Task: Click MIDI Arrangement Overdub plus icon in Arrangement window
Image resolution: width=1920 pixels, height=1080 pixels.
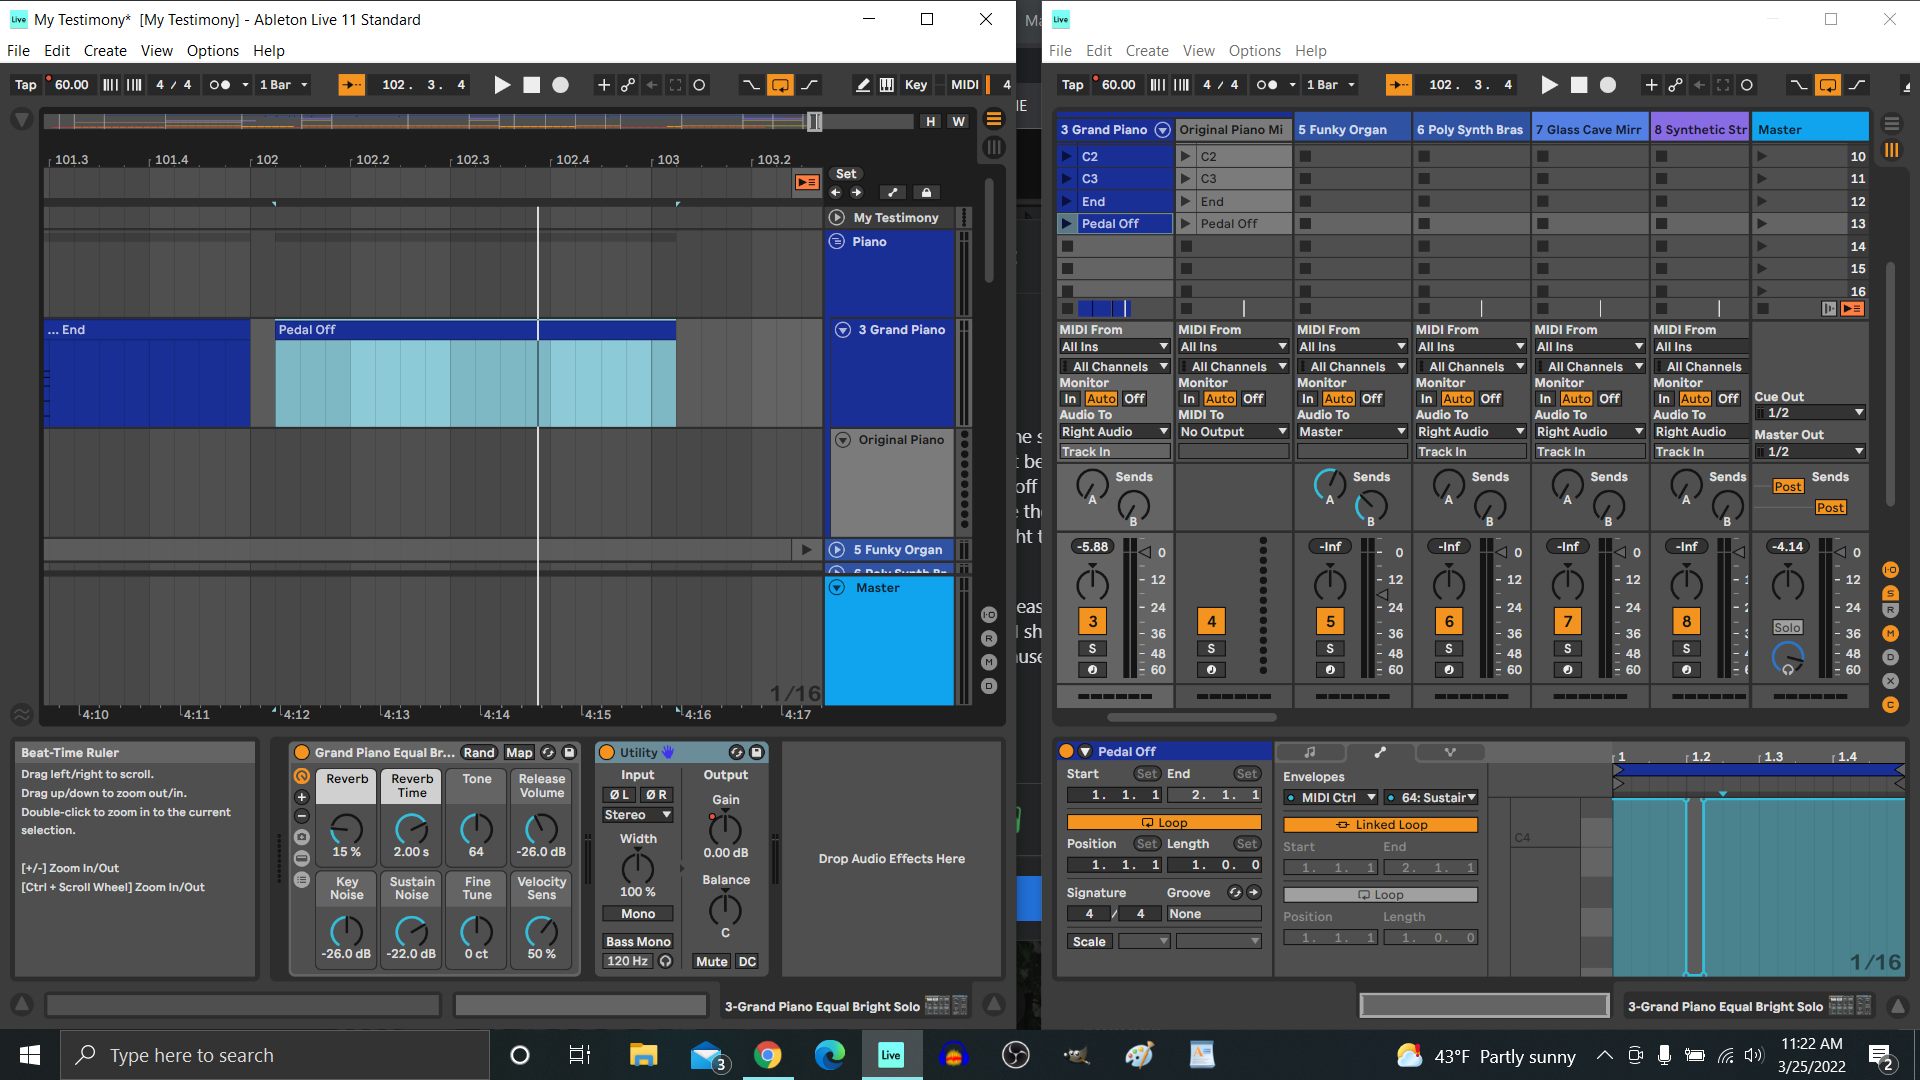Action: pyautogui.click(x=603, y=85)
